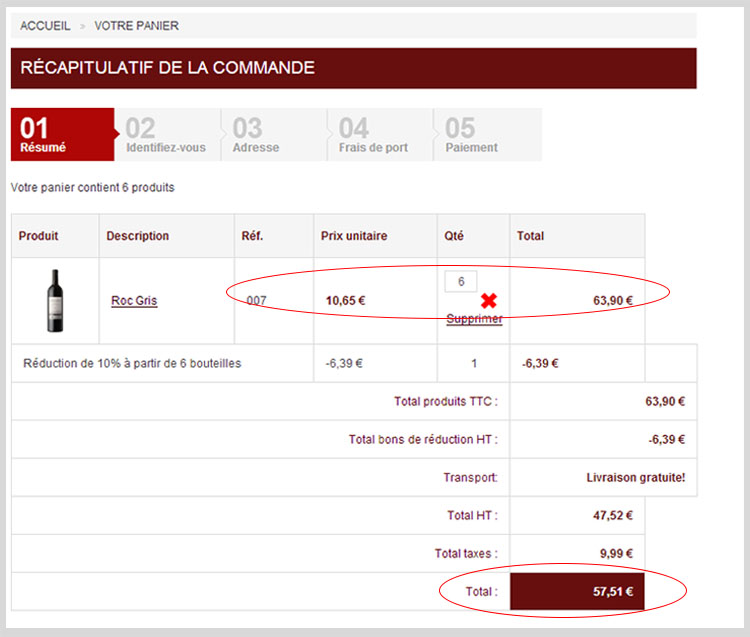Click product row total 63,90 €
This screenshot has height=637, width=750.
(x=613, y=300)
